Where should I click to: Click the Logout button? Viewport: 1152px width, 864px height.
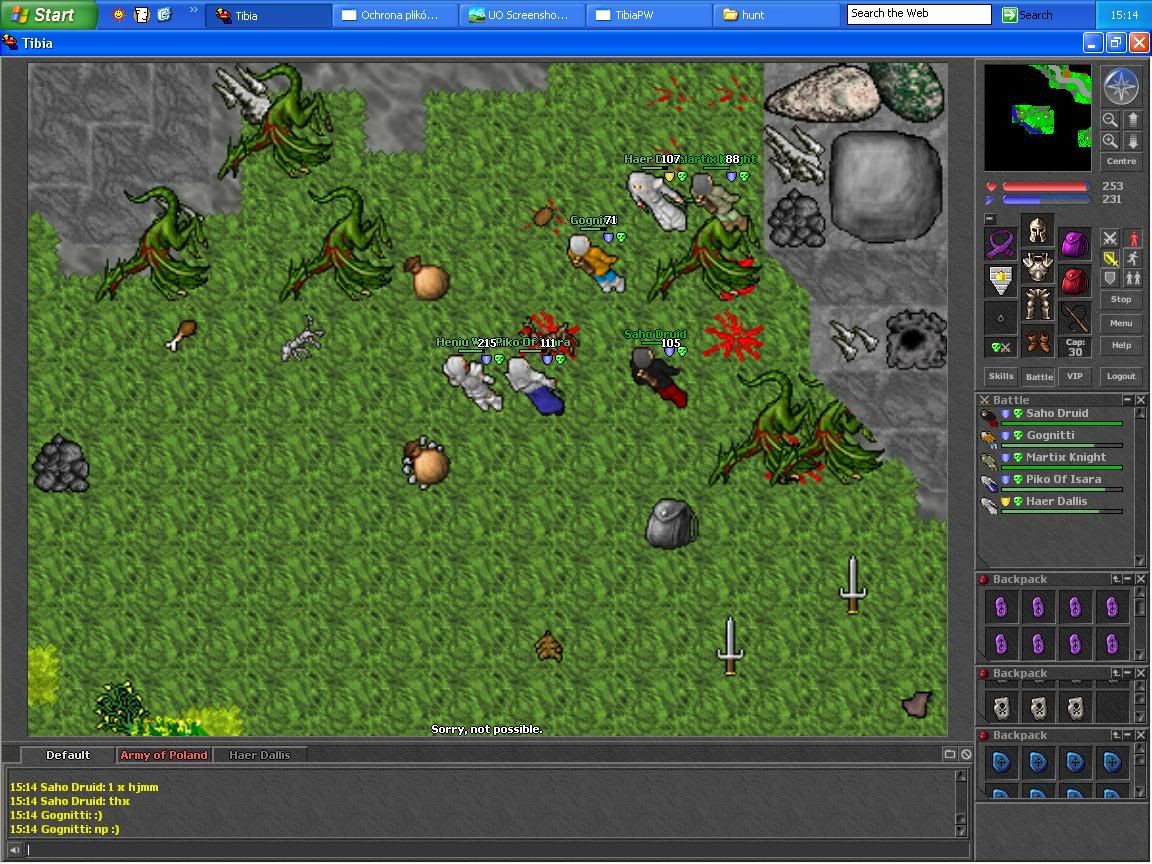(1121, 376)
